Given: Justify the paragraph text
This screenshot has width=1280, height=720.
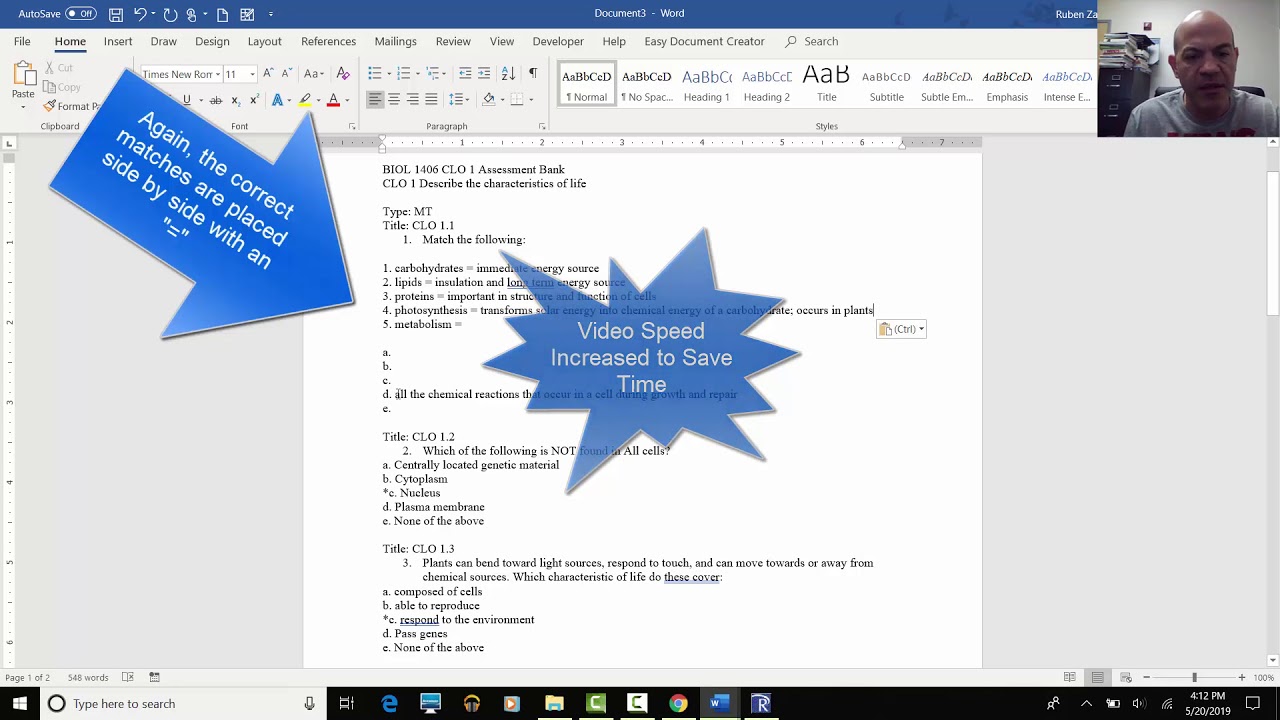Looking at the screenshot, I should pos(431,100).
